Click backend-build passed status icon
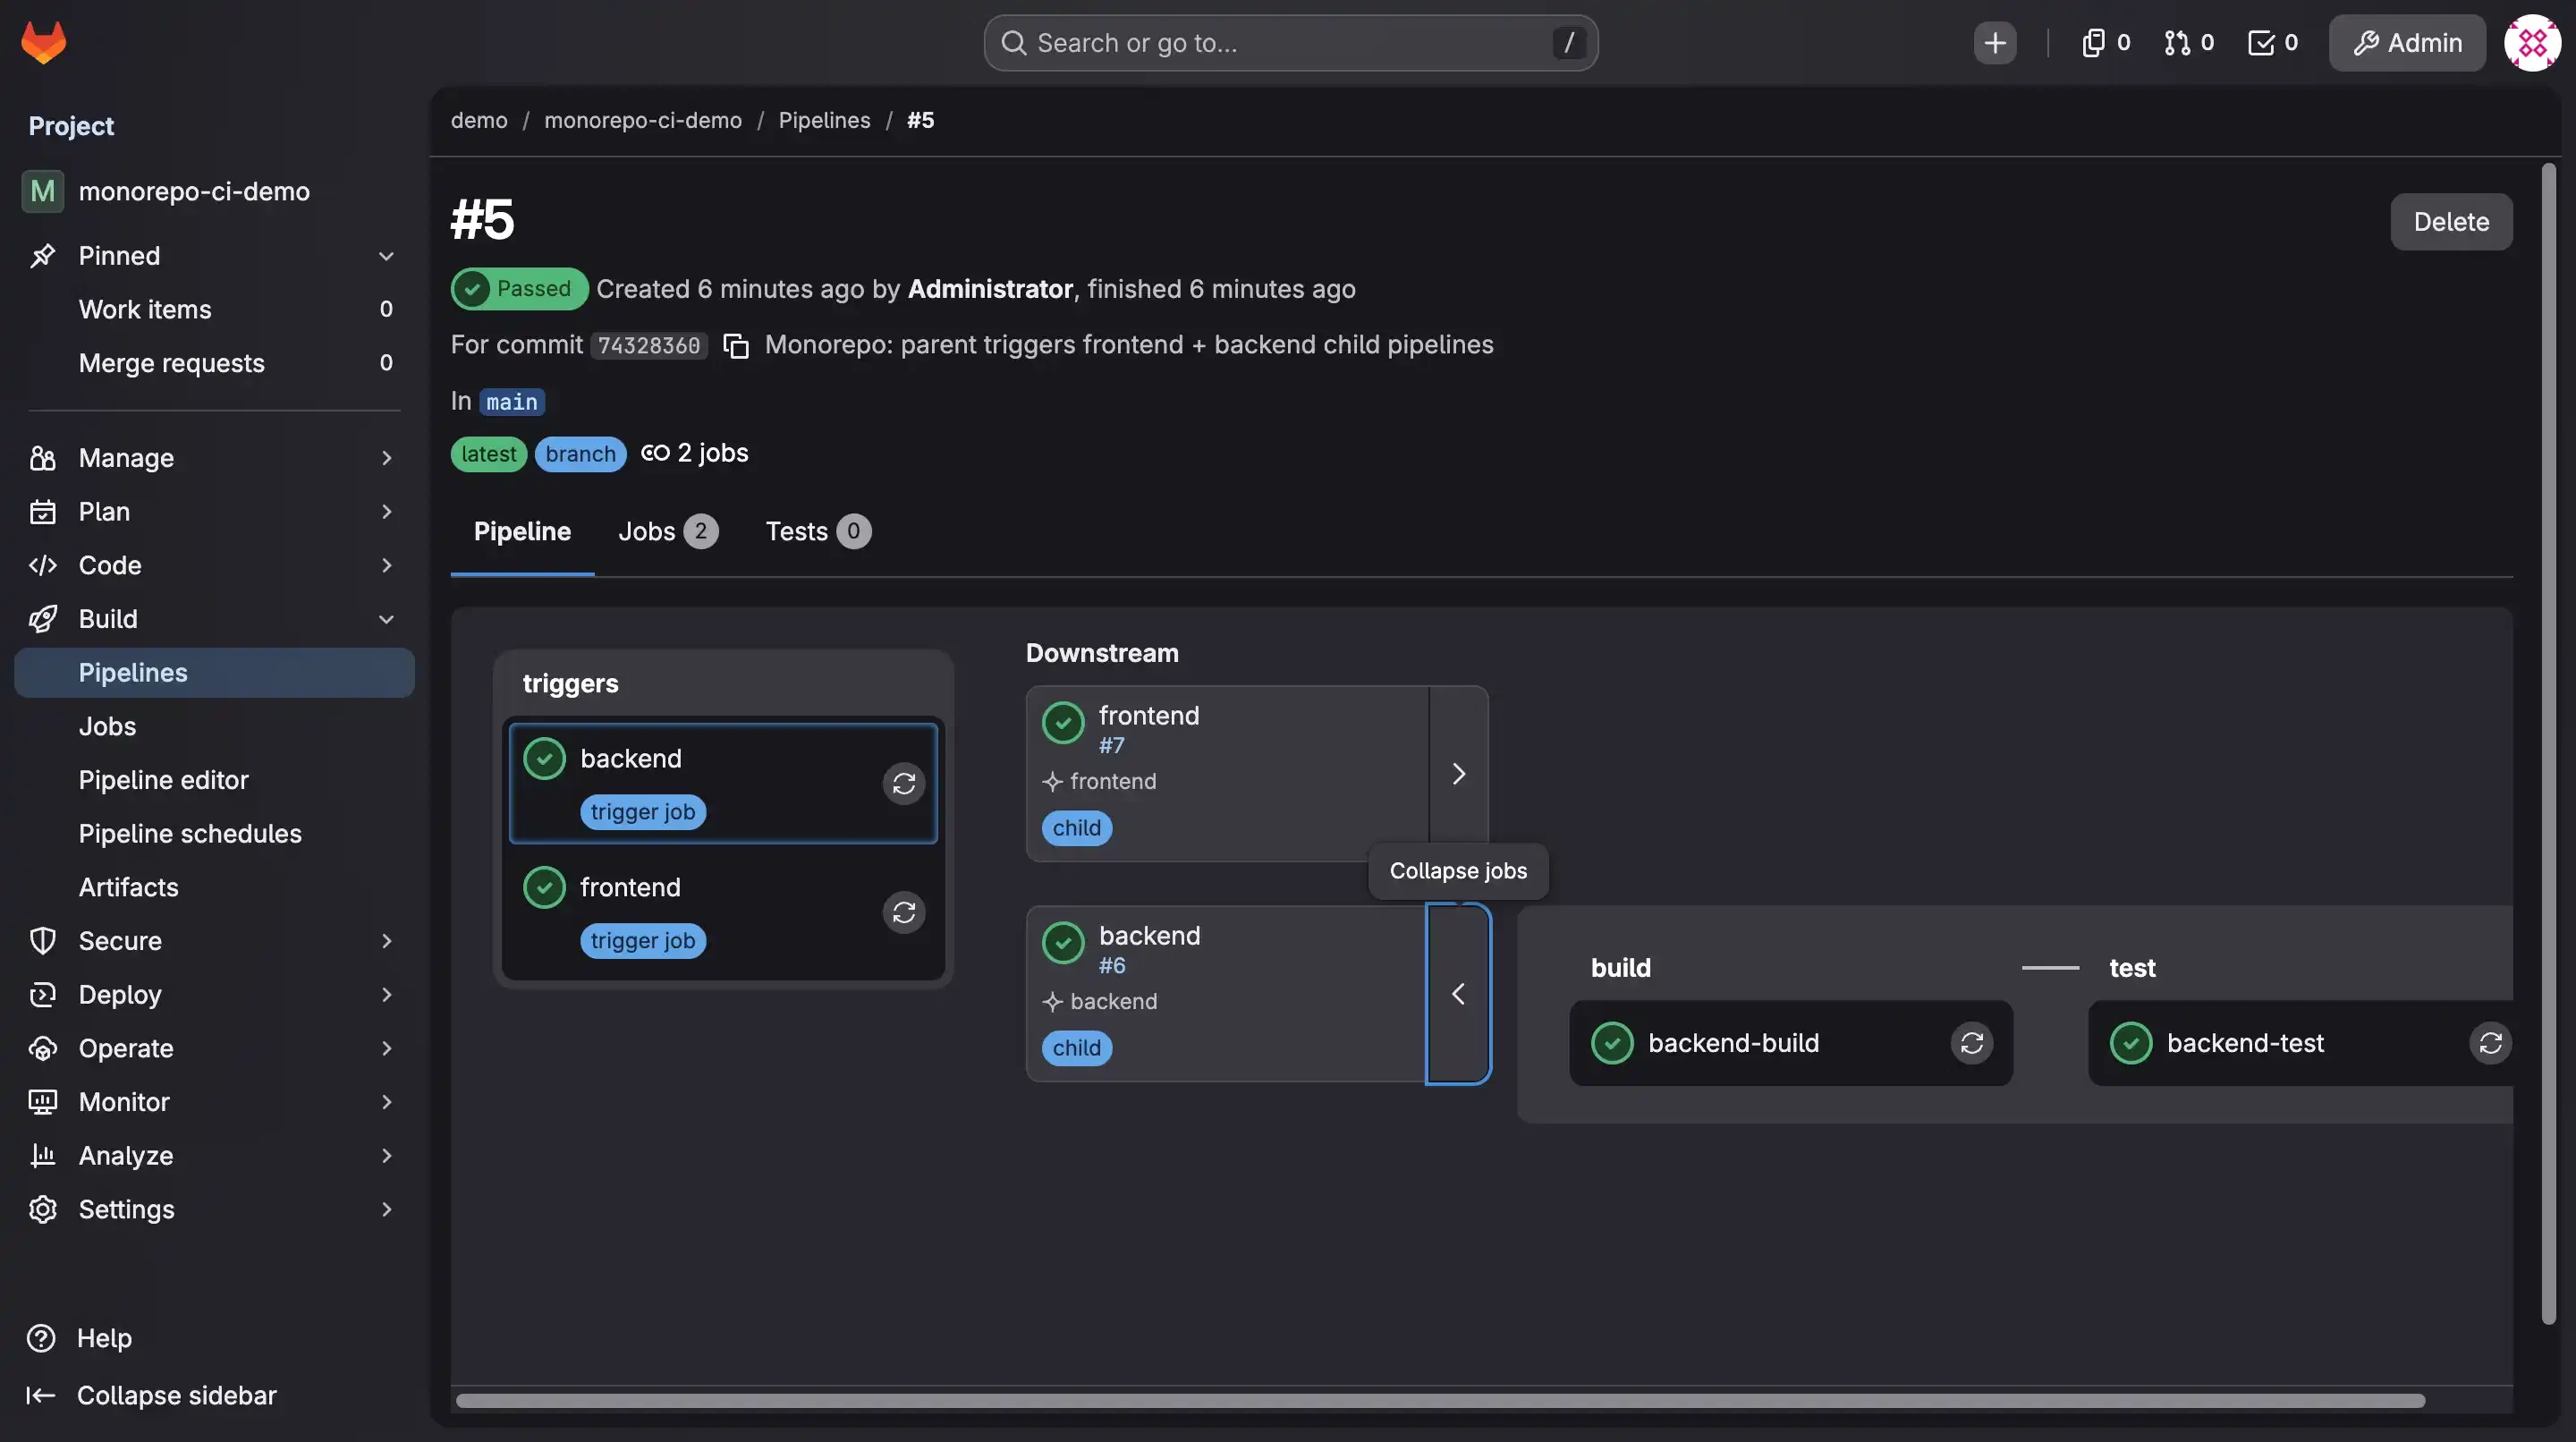Screen dimensions: 2576x1442 click(x=1611, y=1044)
